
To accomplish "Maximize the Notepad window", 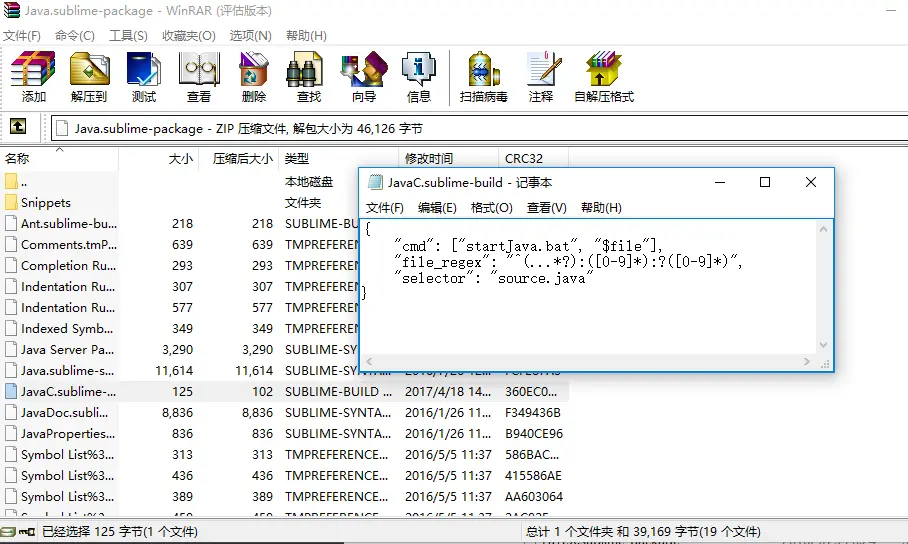I will pos(764,182).
